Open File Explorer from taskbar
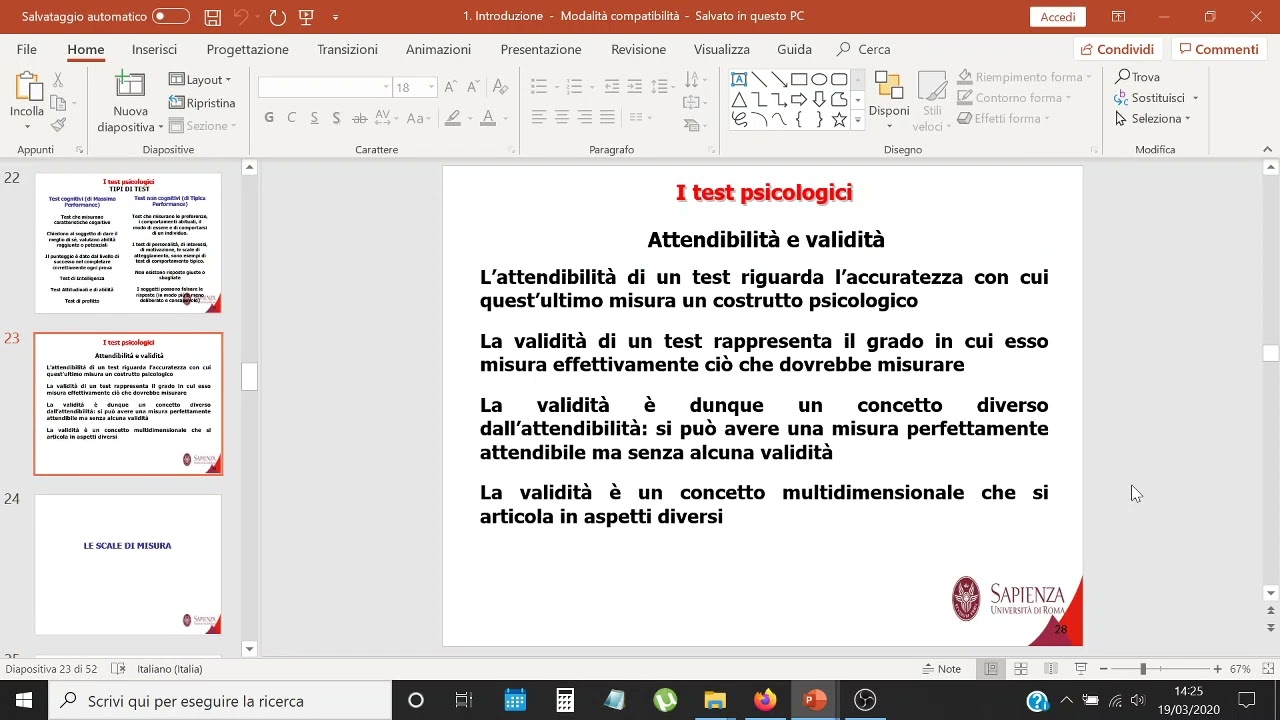 pos(715,700)
